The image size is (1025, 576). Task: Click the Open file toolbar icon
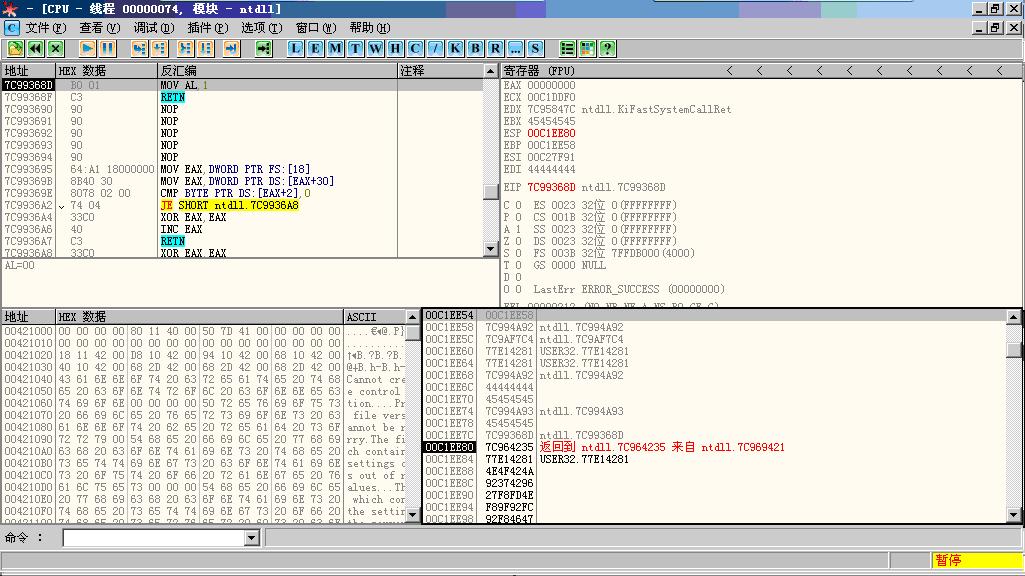tap(15, 48)
